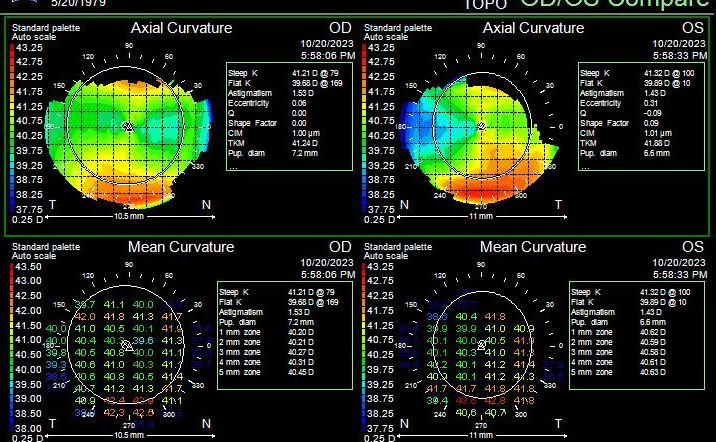
Task: Click the OD Axial Curvature color map
Action: coord(128,142)
